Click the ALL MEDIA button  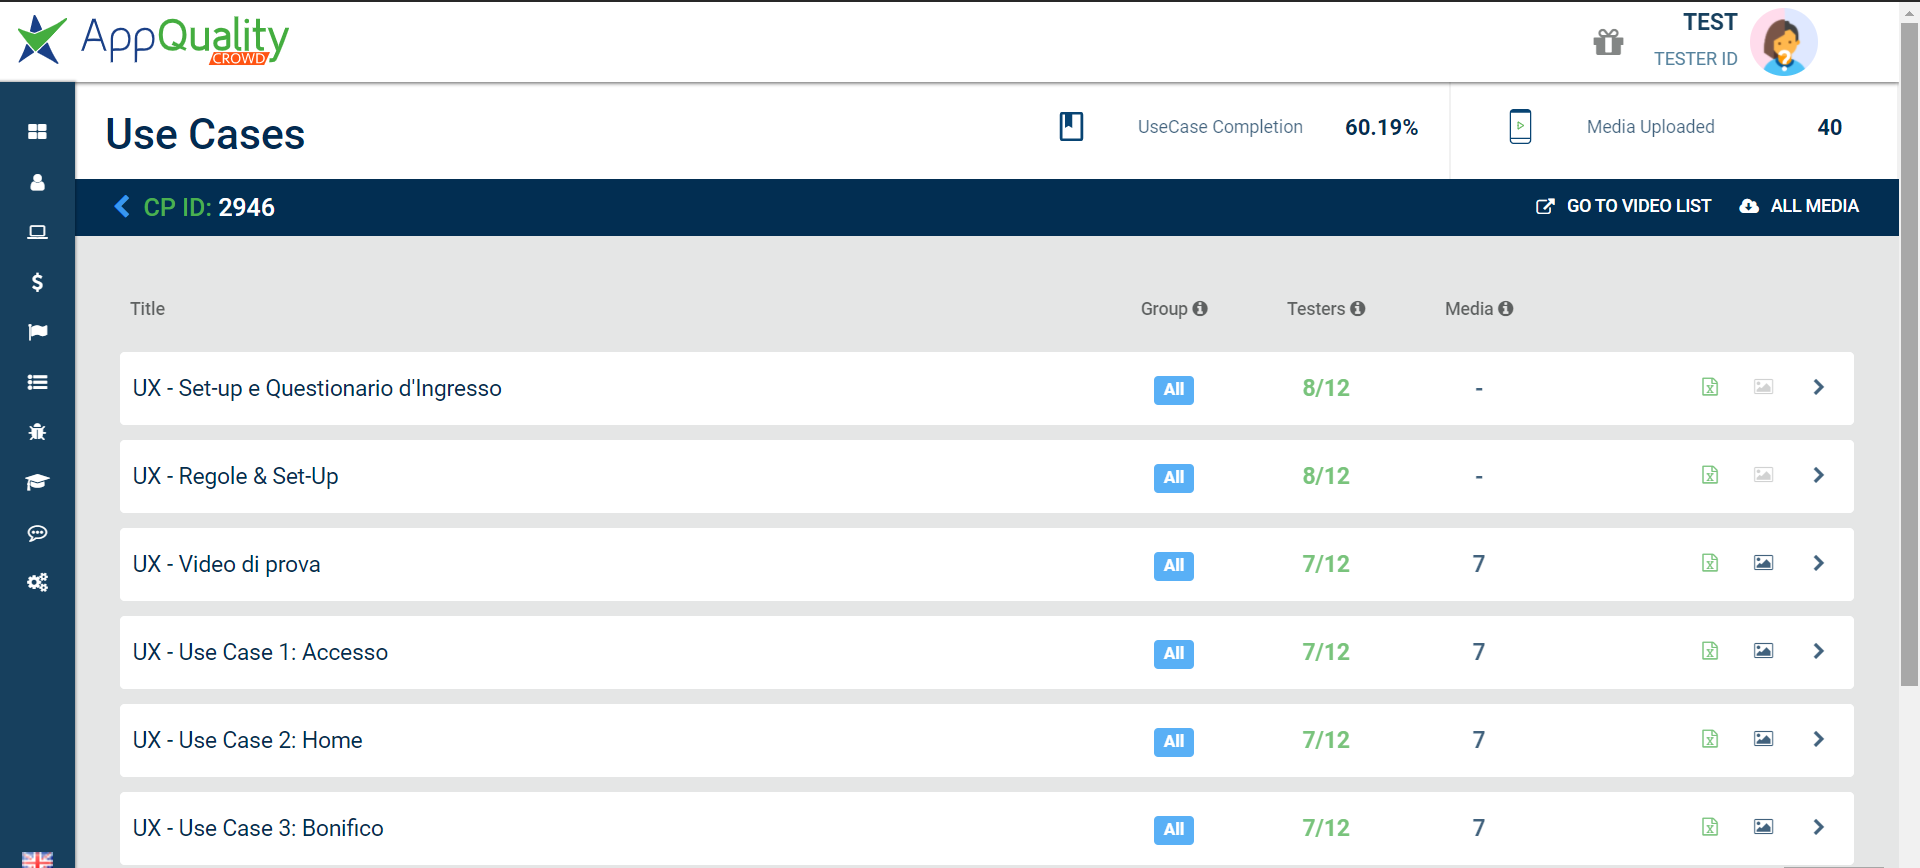(1799, 206)
